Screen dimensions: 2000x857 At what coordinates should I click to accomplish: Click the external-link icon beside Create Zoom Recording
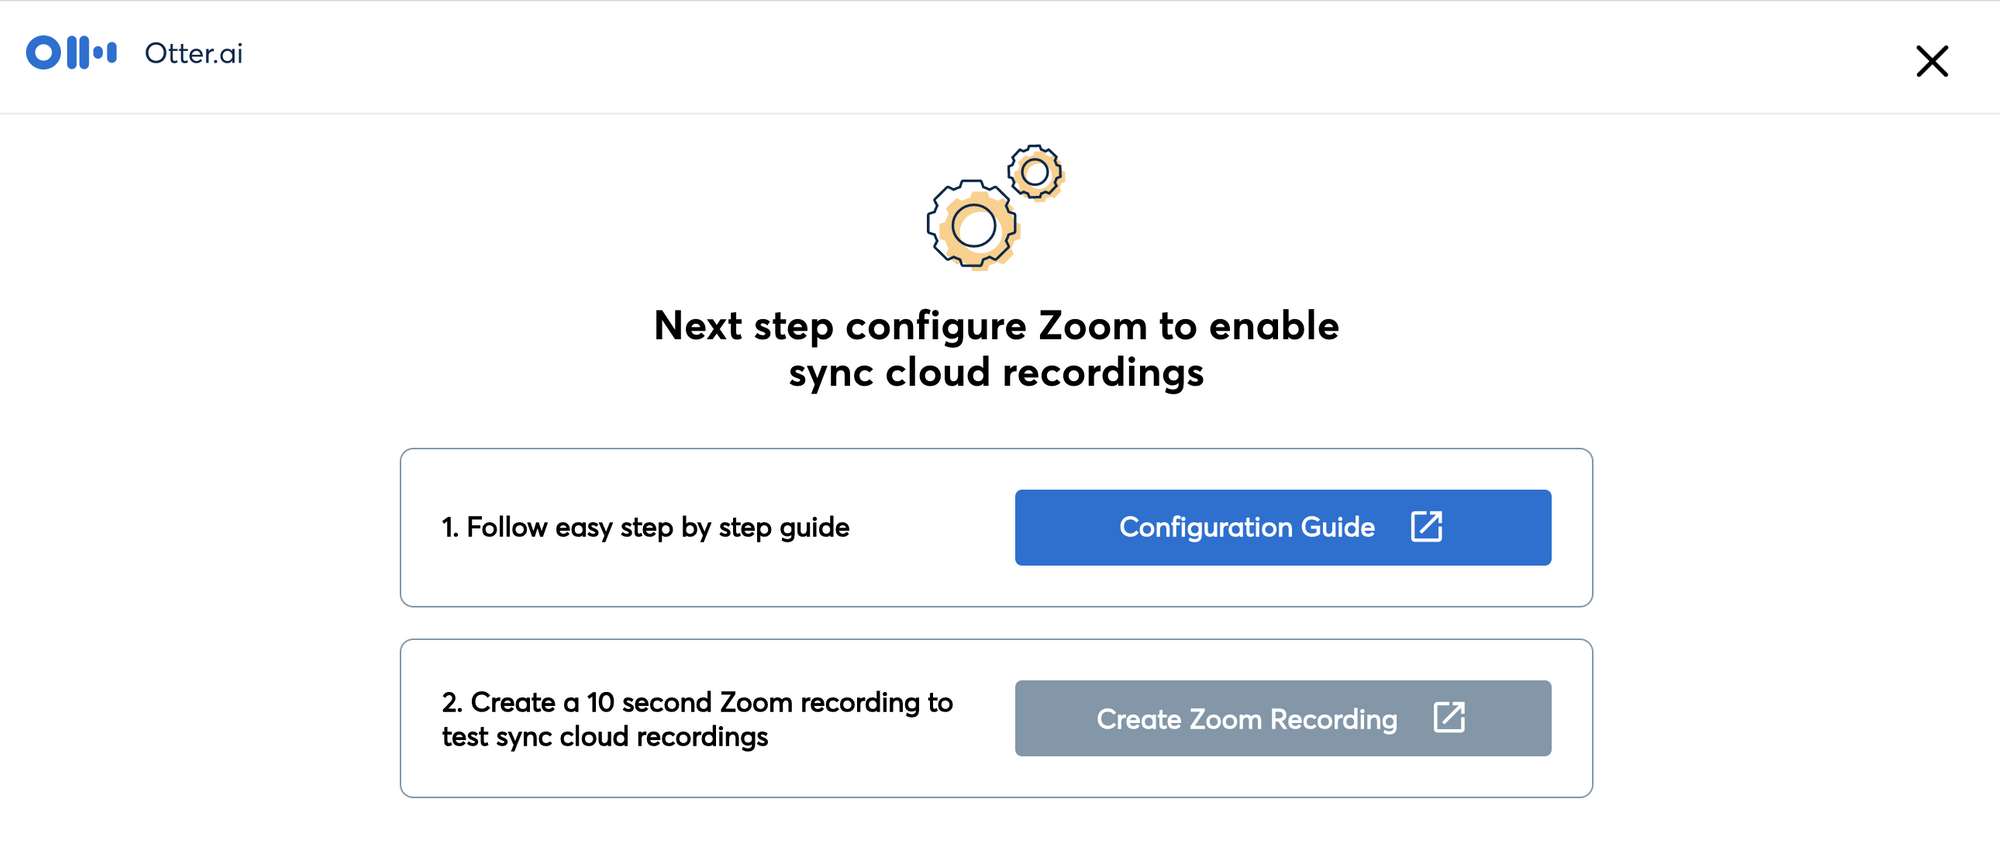coord(1448,717)
